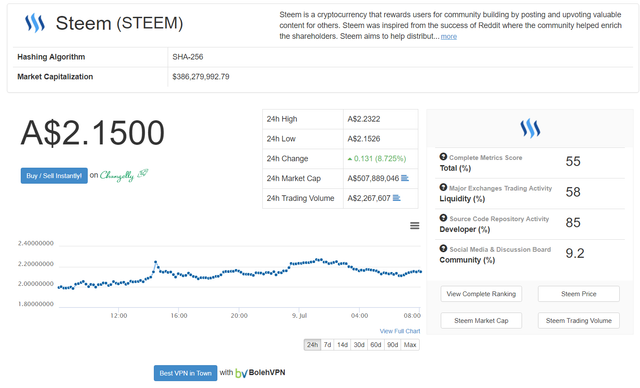640x388 pixels.
Task: Select the 24h chart range
Action: [312, 345]
